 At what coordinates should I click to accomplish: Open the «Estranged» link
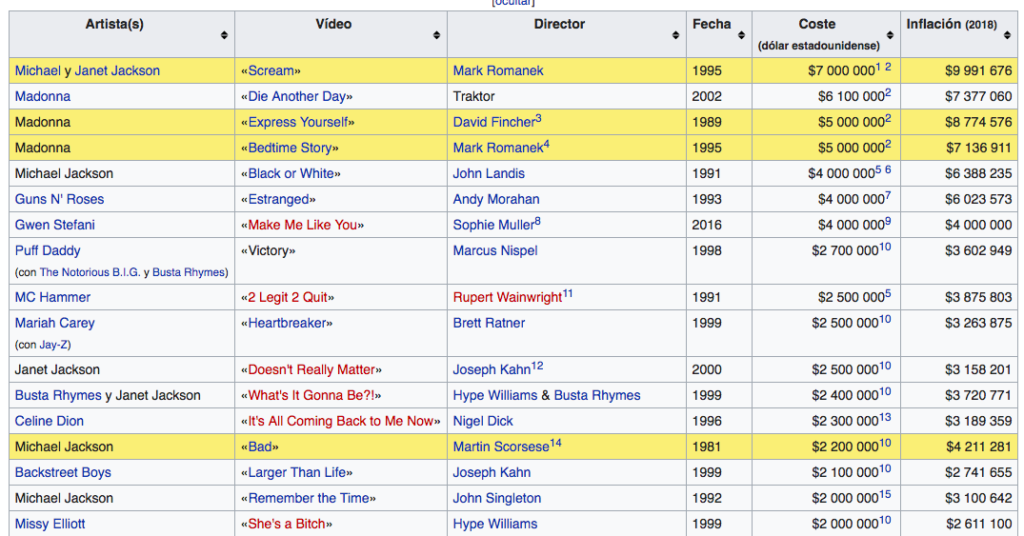pyautogui.click(x=278, y=199)
